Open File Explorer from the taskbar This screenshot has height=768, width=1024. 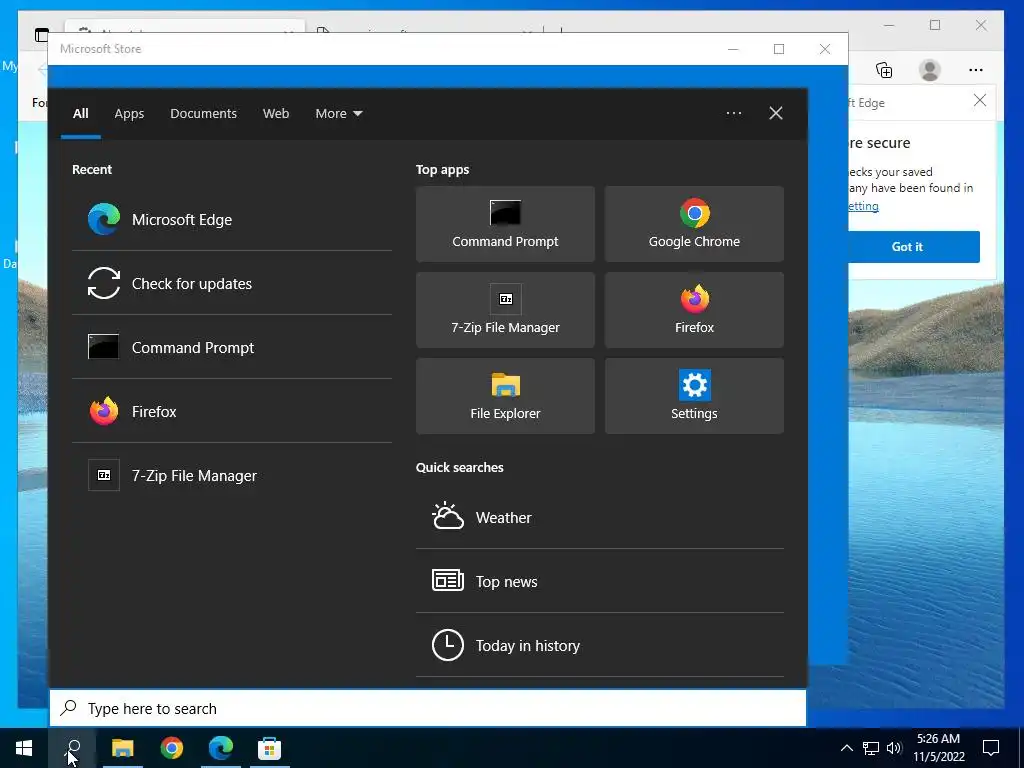123,748
